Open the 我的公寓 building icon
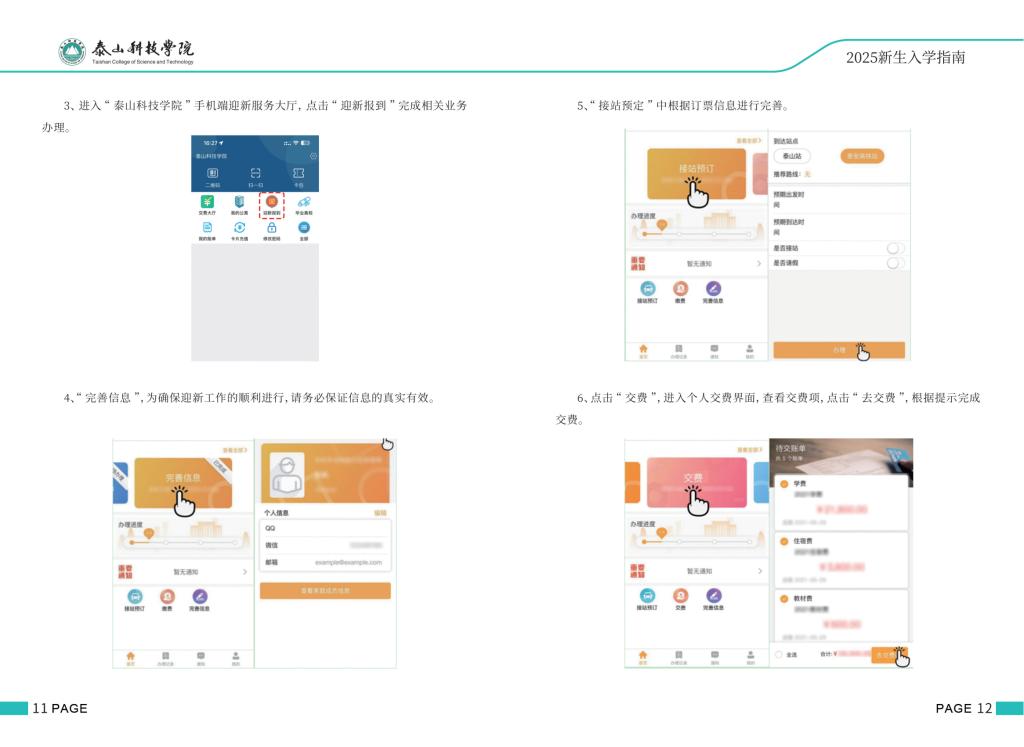Screen dimensions: 1024x747 (x=239, y=202)
